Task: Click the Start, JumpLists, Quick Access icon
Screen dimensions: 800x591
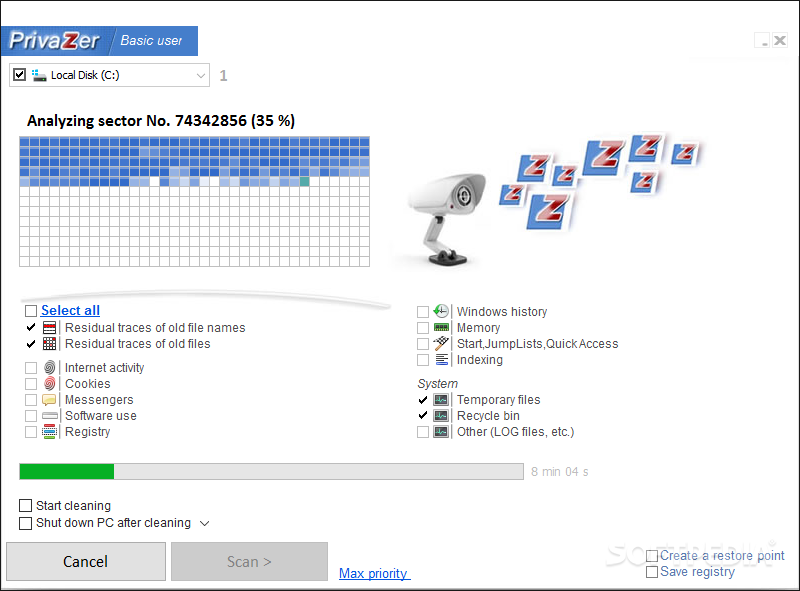Action: click(x=441, y=343)
